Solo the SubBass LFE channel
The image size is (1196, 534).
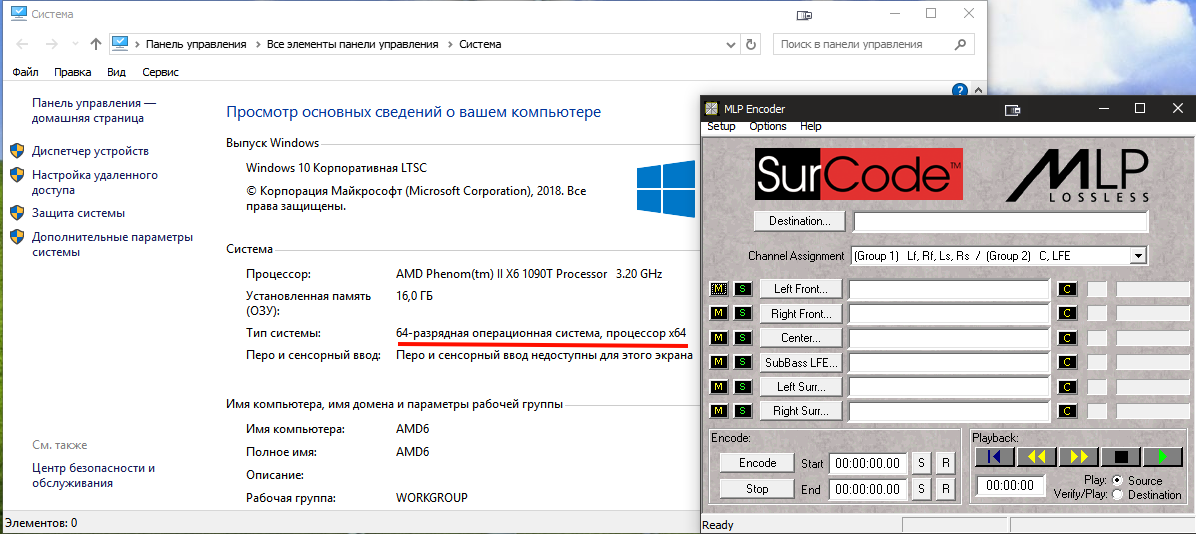click(x=742, y=362)
